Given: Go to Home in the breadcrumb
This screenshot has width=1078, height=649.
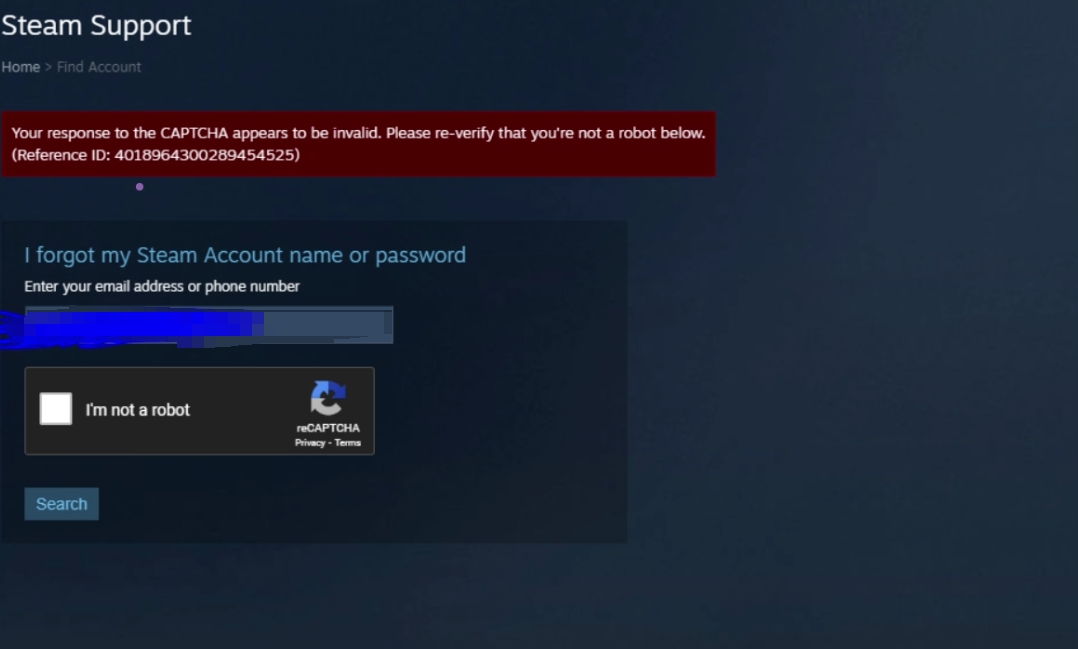Looking at the screenshot, I should point(21,67).
